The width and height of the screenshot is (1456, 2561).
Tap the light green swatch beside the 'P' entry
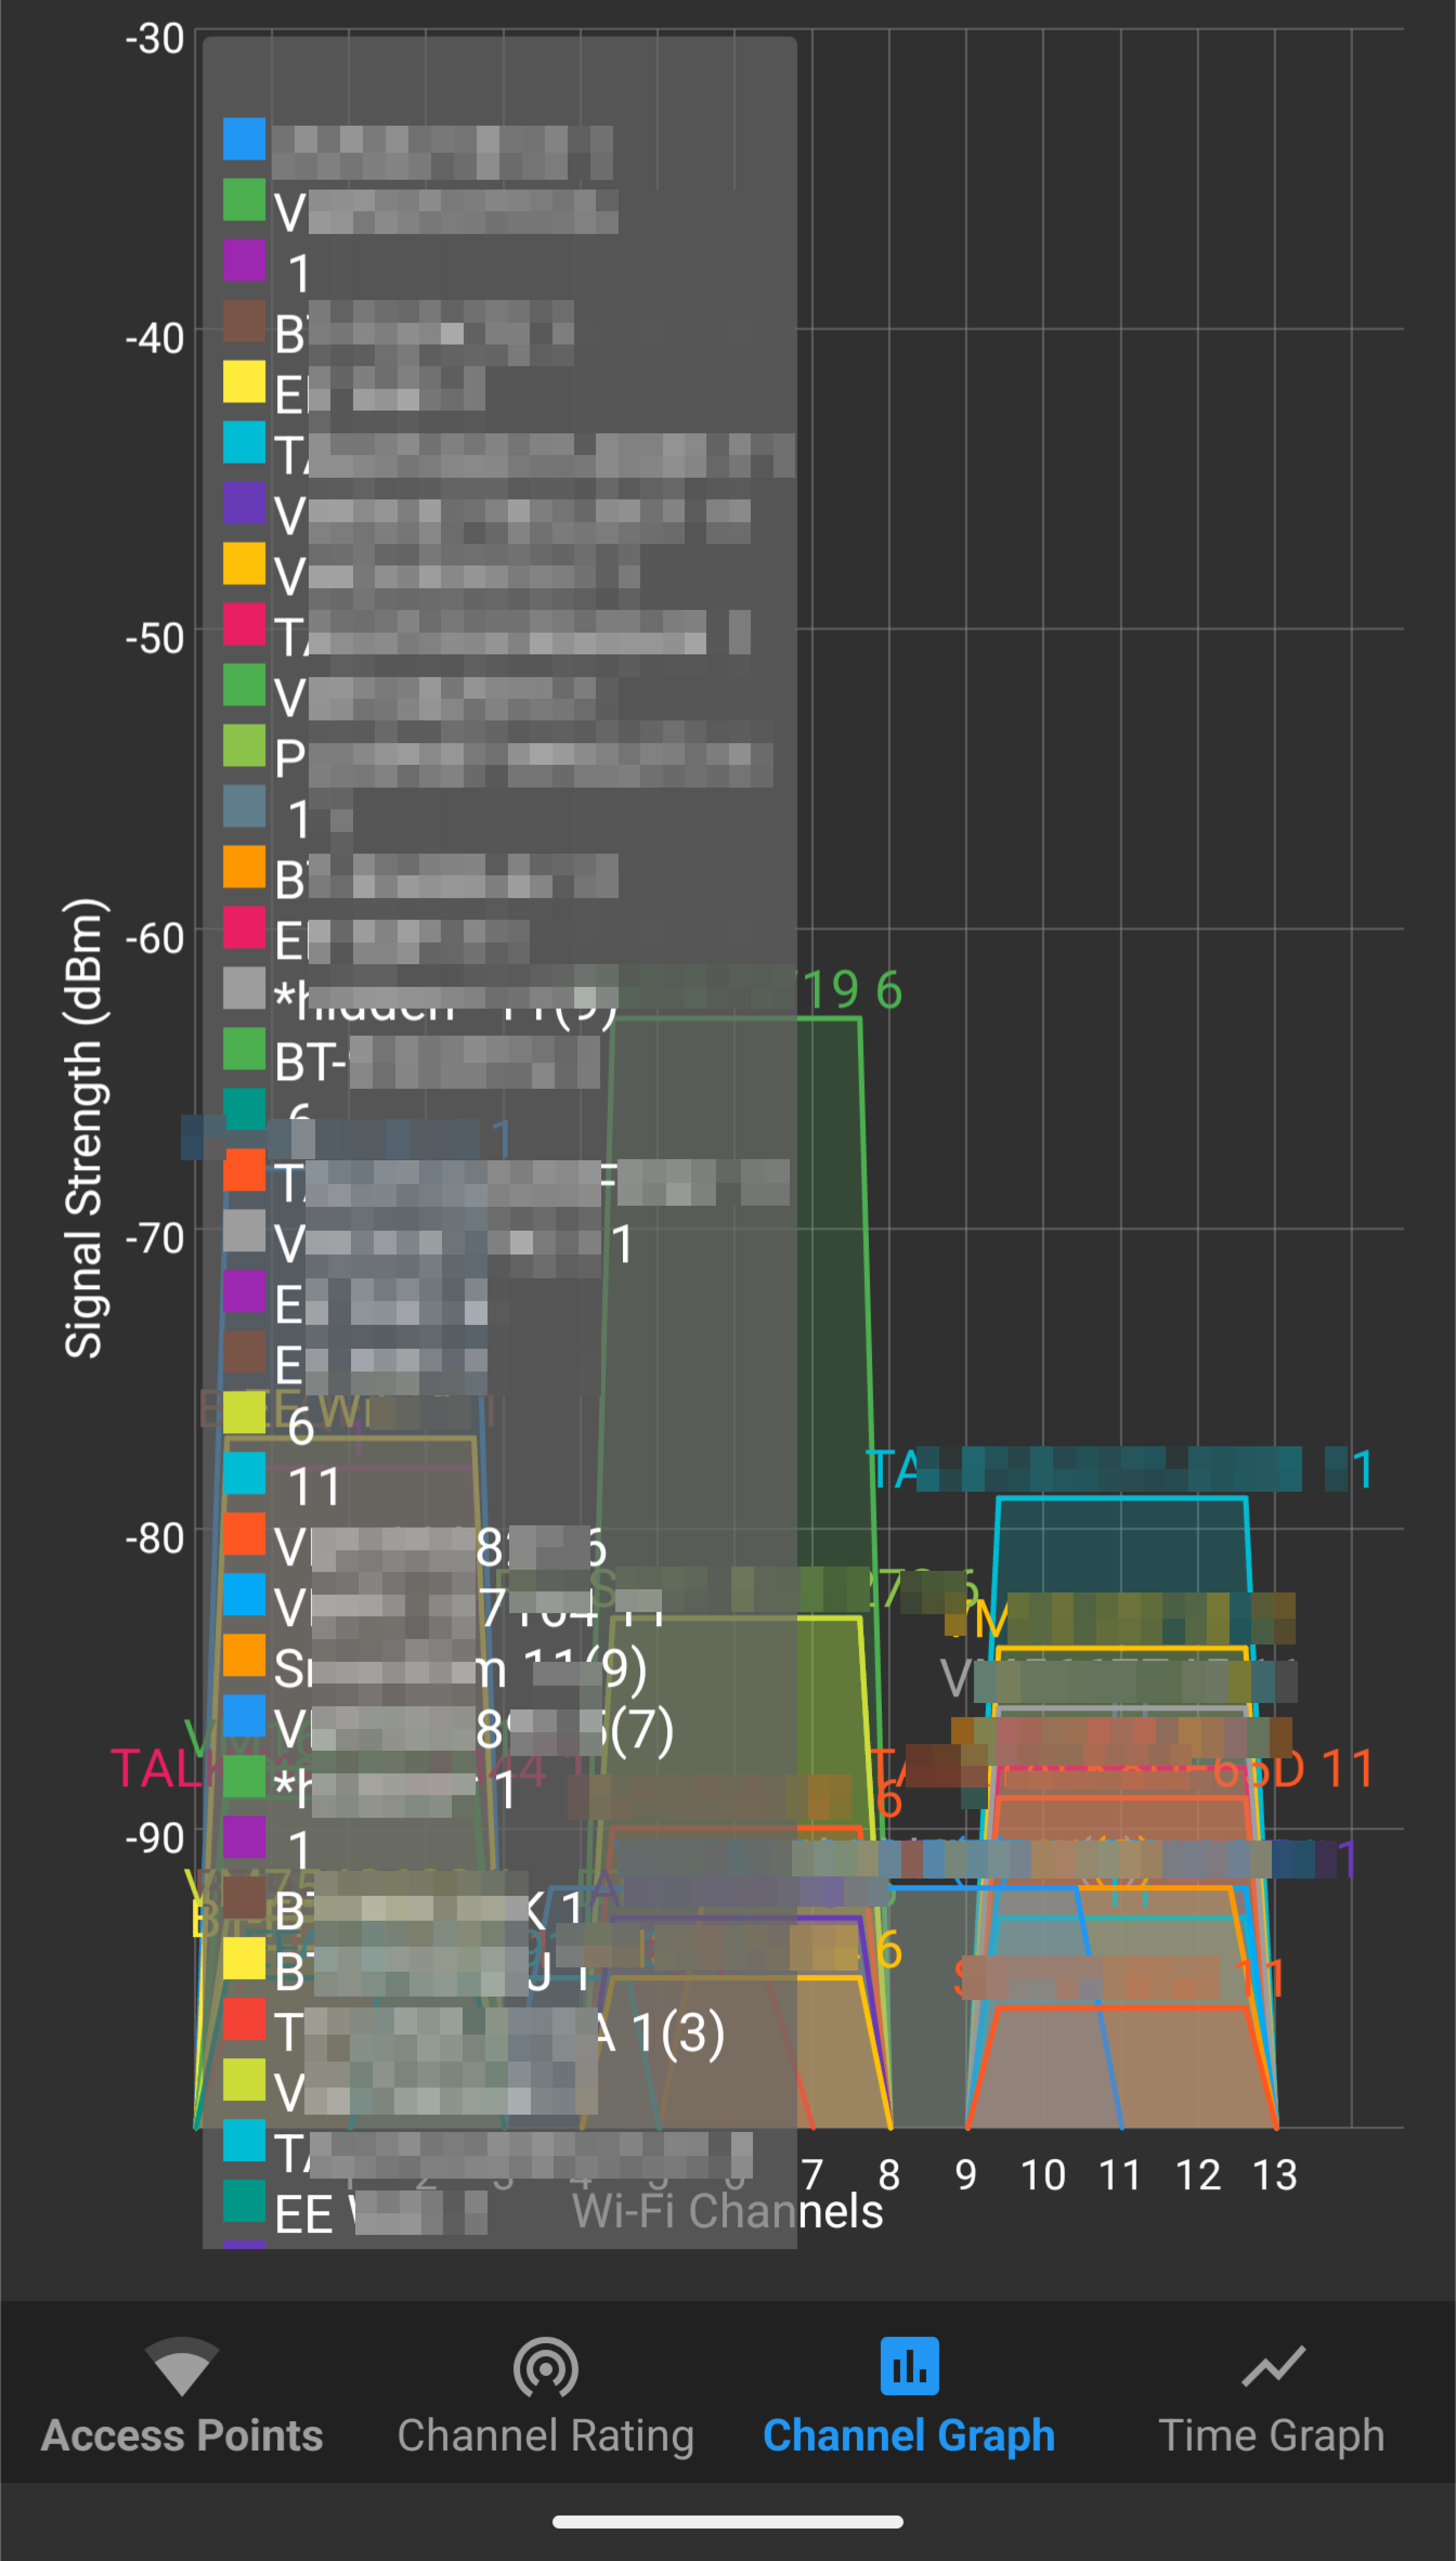coord(244,746)
